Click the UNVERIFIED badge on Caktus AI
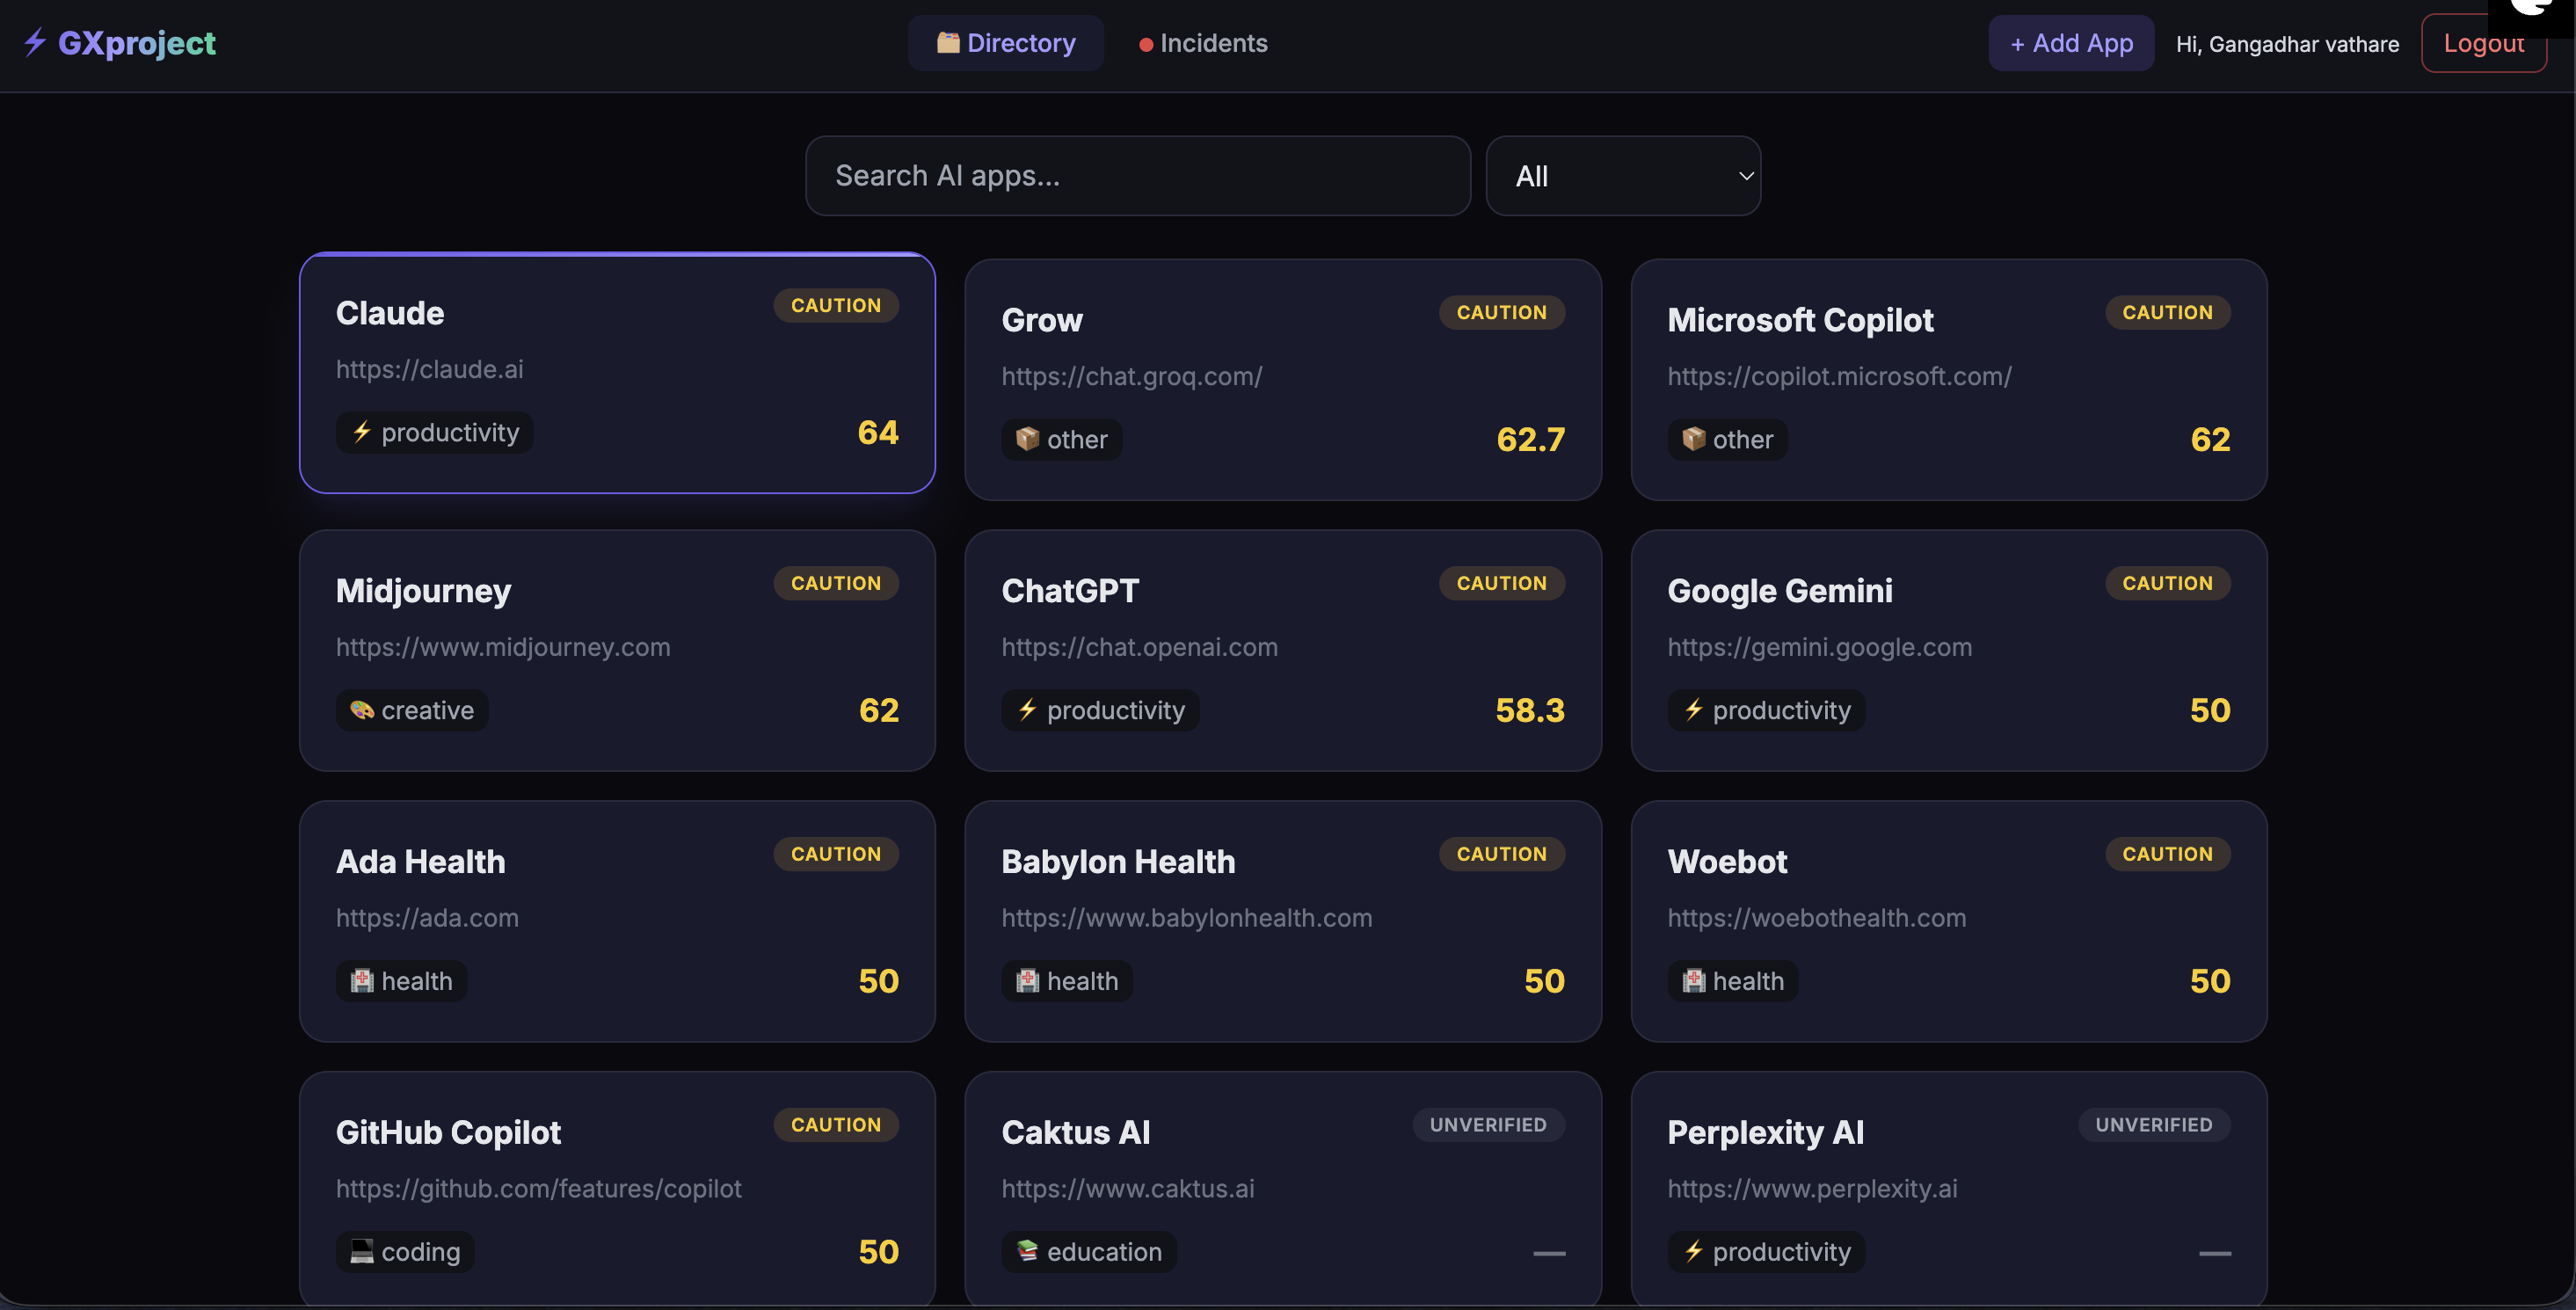This screenshot has width=2576, height=1310. pos(1488,1125)
